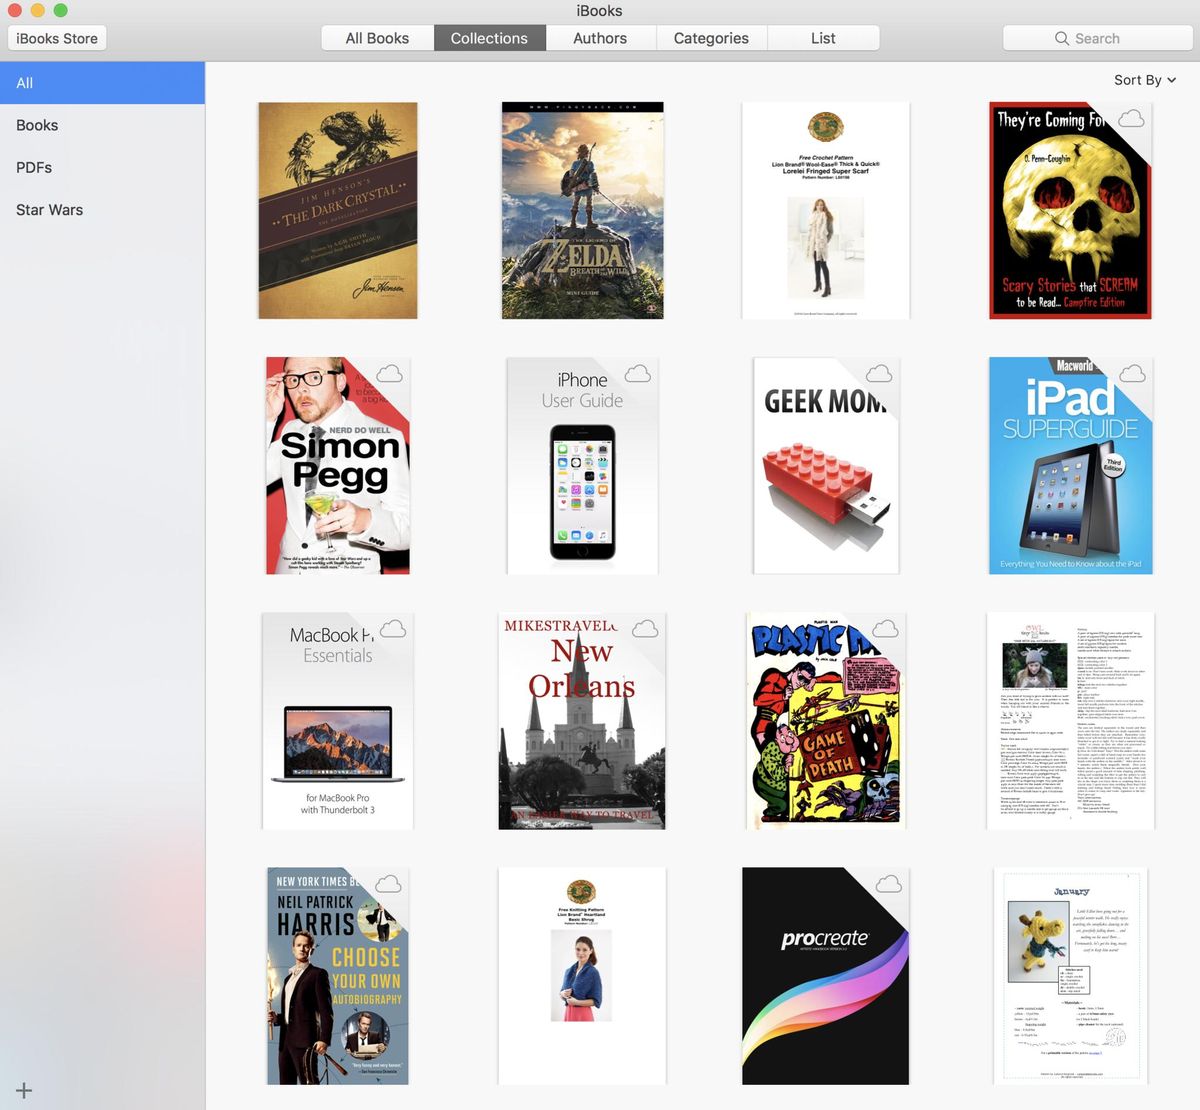Click the cloud icon on the New Orleans guide
Screen dimensions: 1200x1110
pyautogui.click(x=645, y=628)
